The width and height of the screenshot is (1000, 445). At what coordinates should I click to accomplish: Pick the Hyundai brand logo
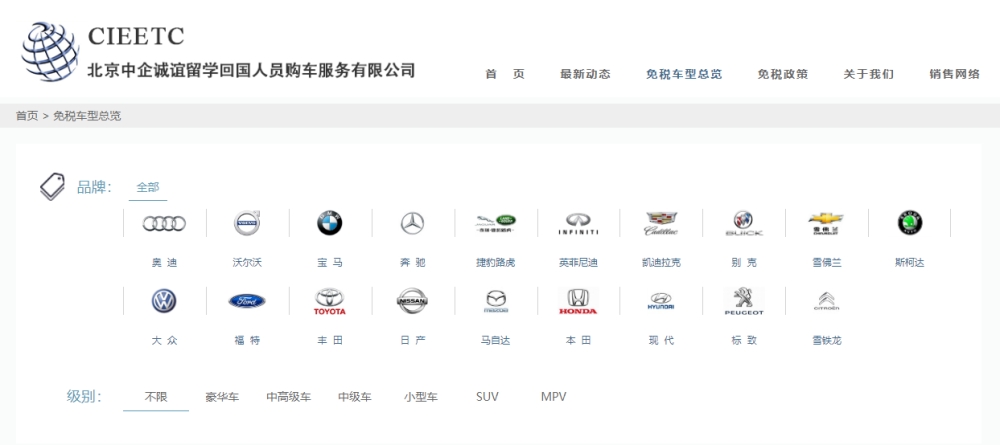pos(661,301)
